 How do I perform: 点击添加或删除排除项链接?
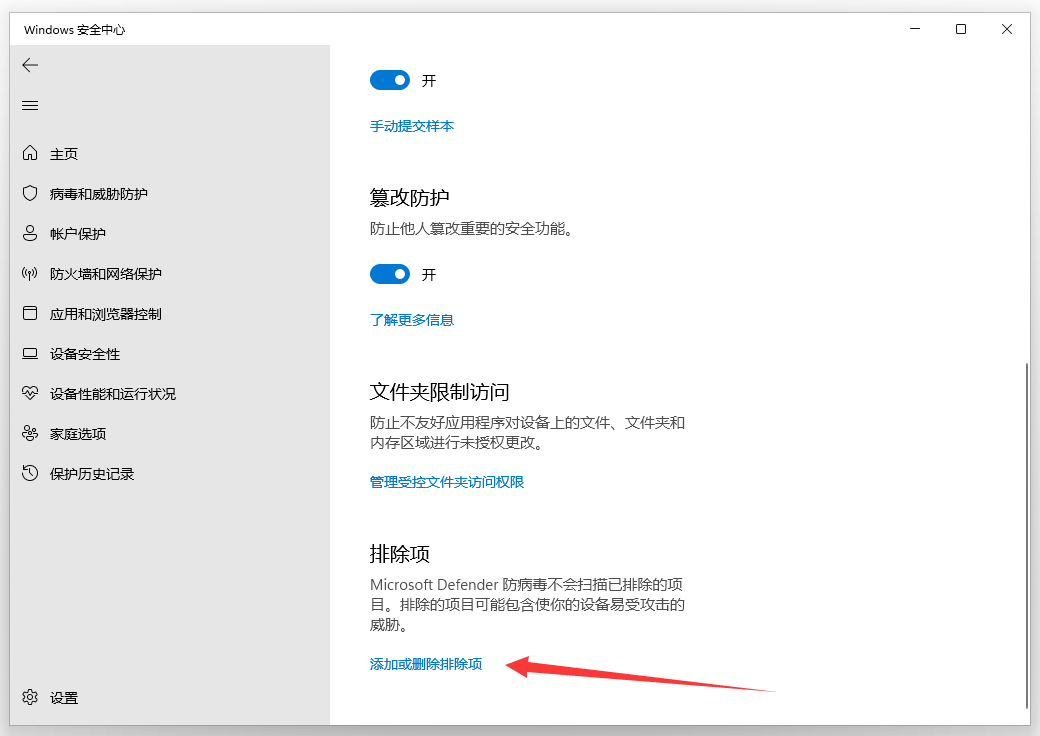point(425,663)
